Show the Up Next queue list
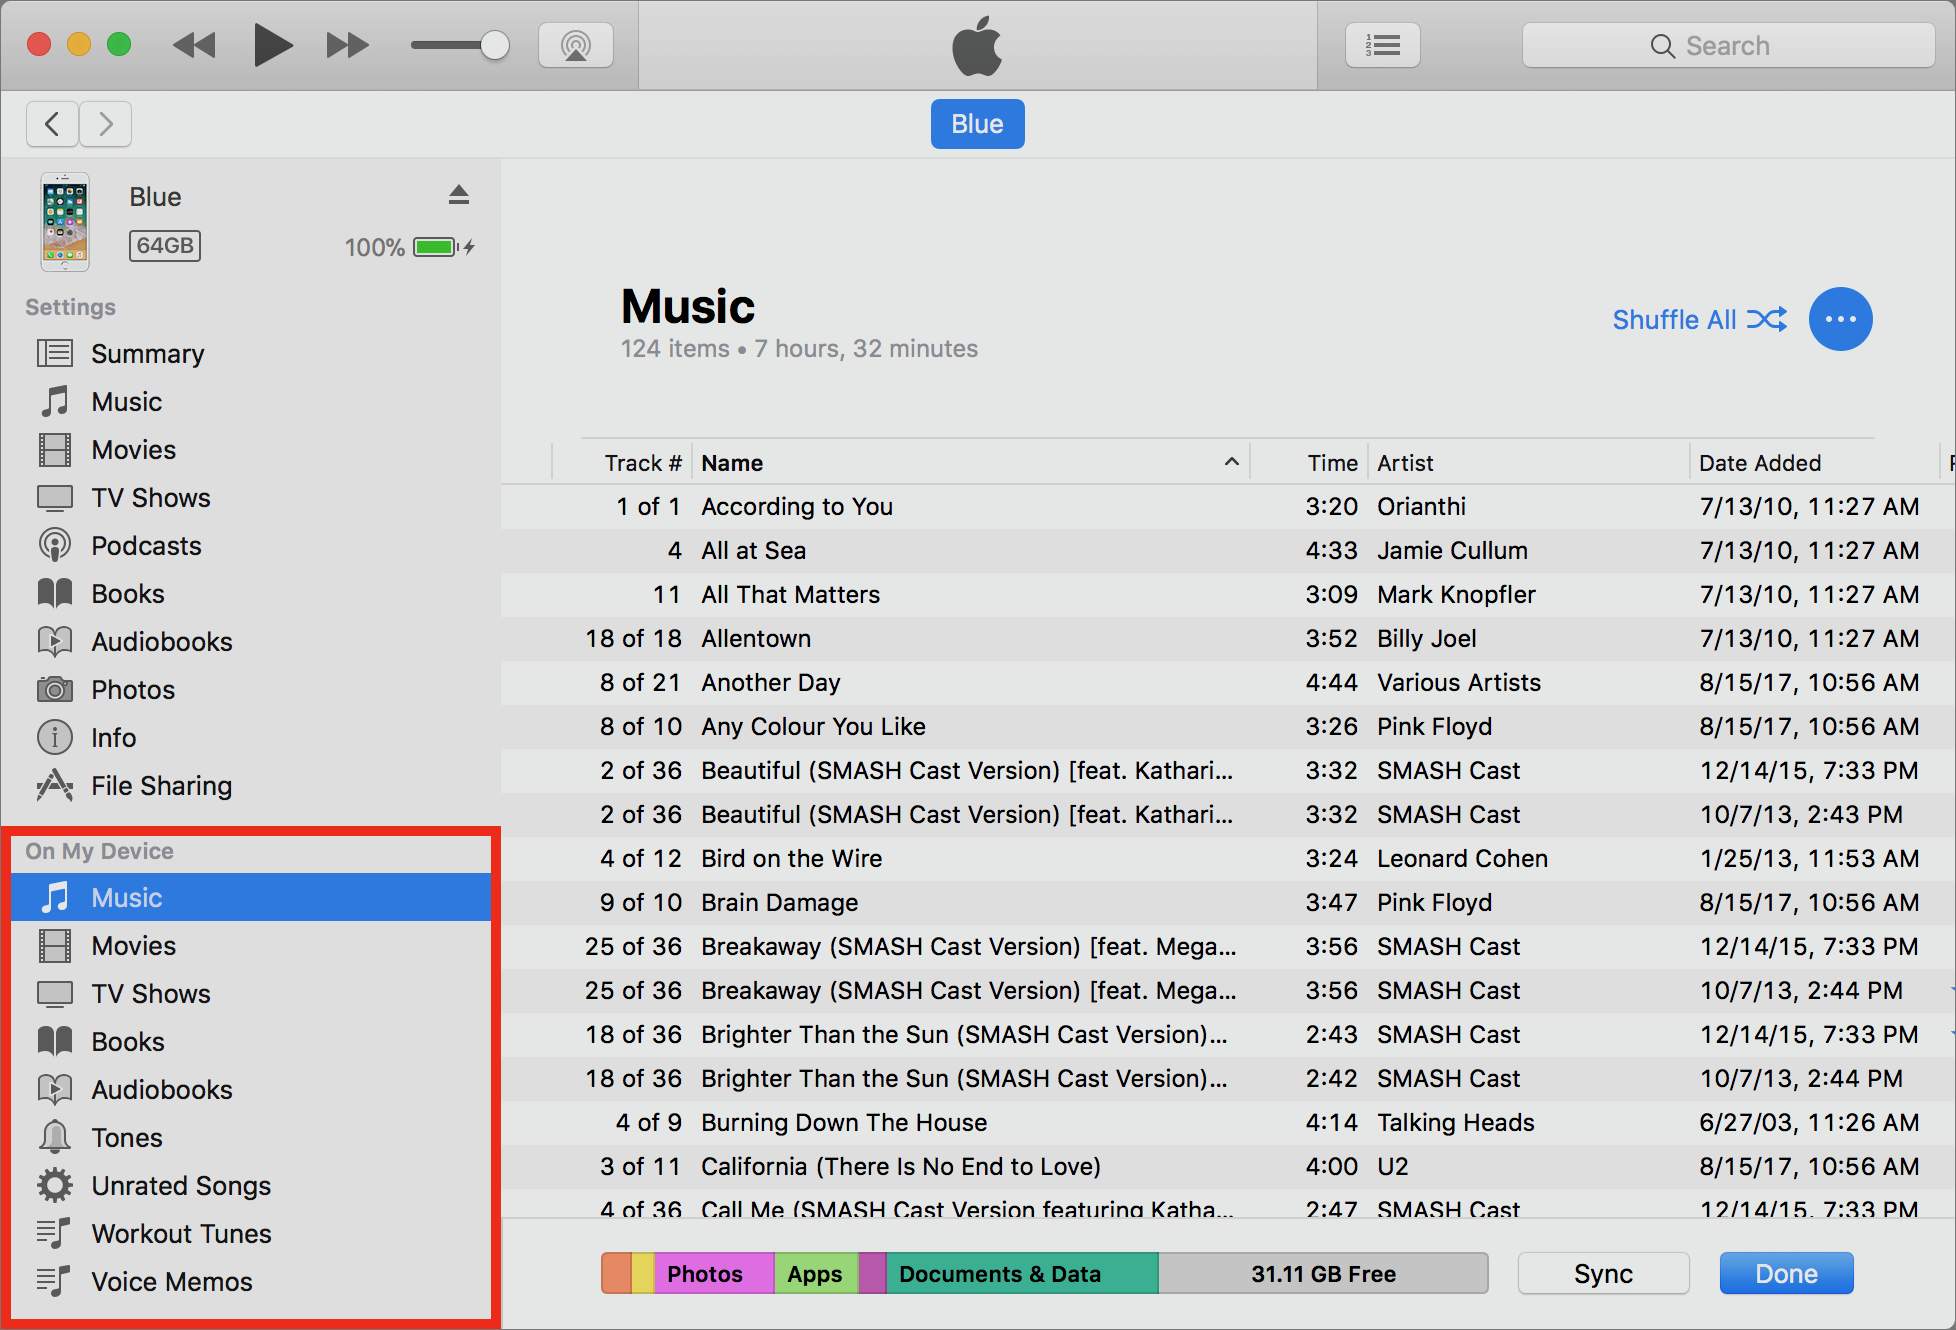The height and width of the screenshot is (1330, 1956). point(1383,44)
